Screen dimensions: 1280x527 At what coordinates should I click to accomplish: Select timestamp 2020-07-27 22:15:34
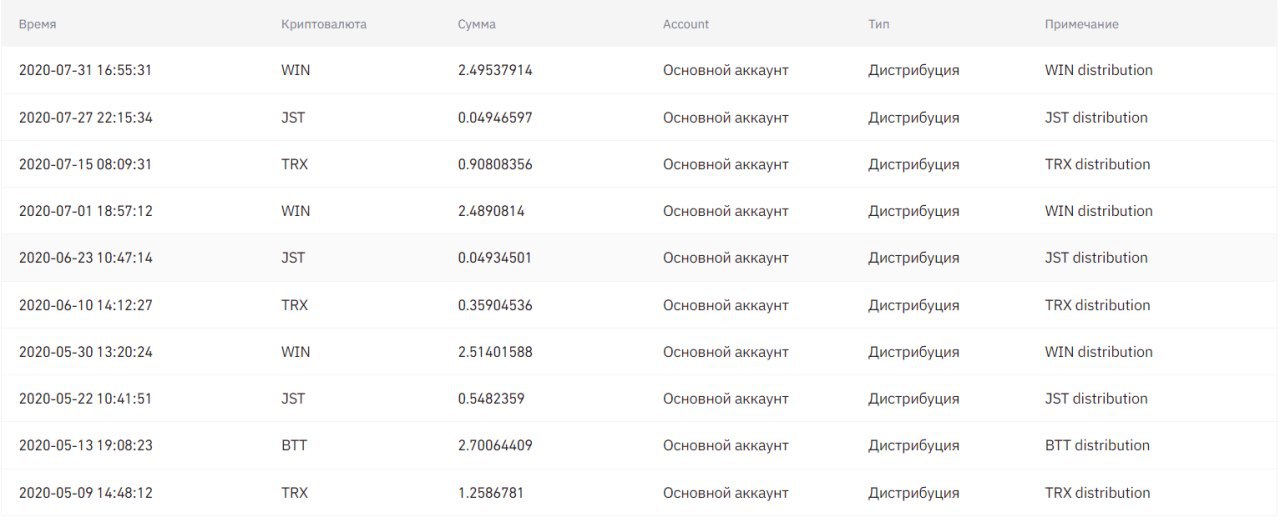86,118
